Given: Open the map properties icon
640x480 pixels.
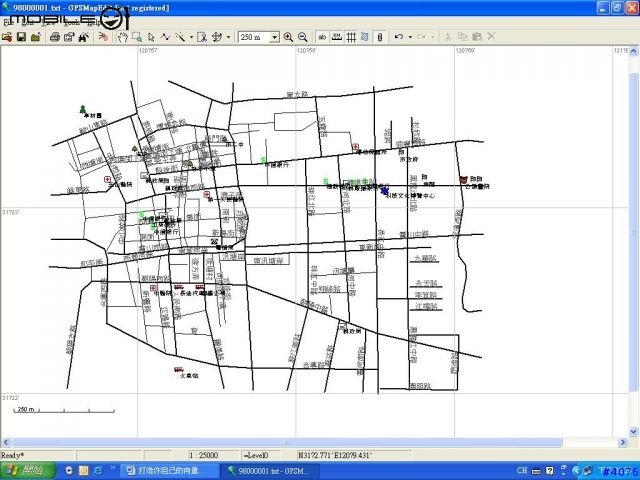Looking at the screenshot, I should 69,37.
